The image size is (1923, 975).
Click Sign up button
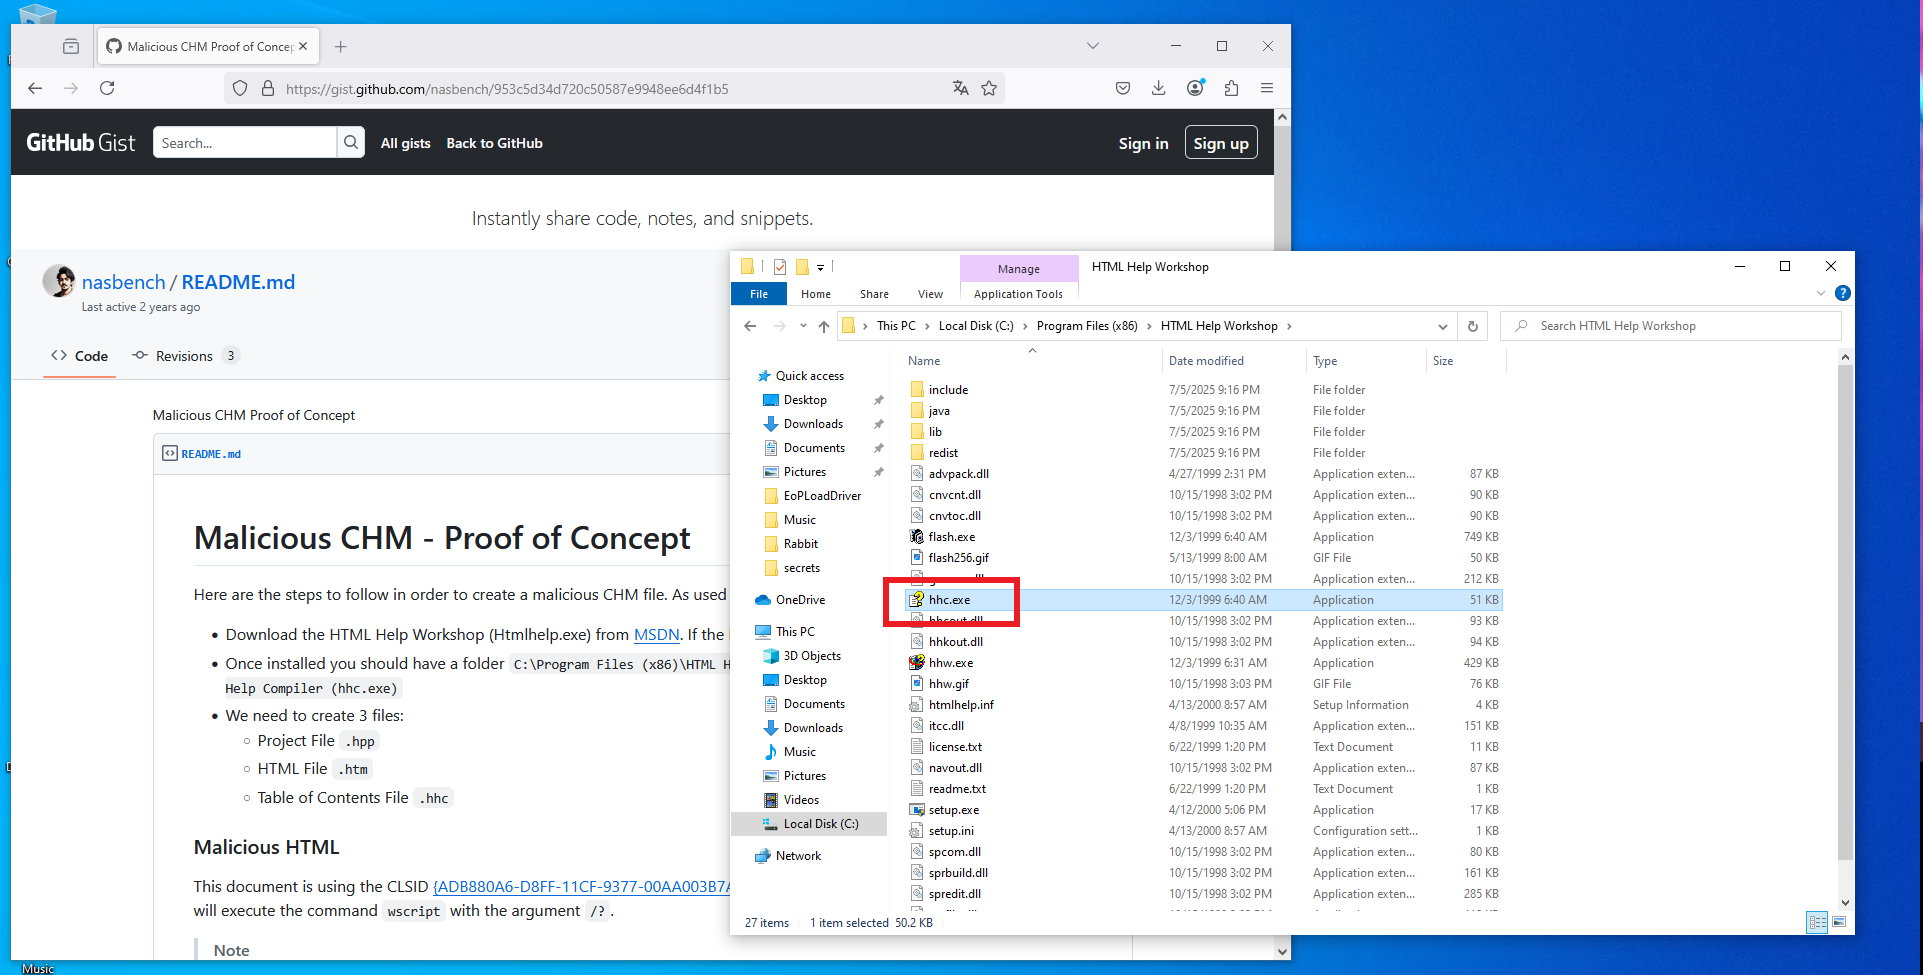click(x=1221, y=143)
